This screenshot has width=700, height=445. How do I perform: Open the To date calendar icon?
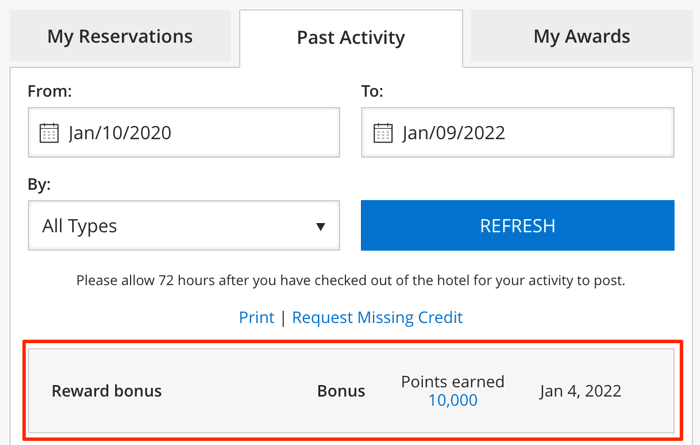tap(383, 133)
